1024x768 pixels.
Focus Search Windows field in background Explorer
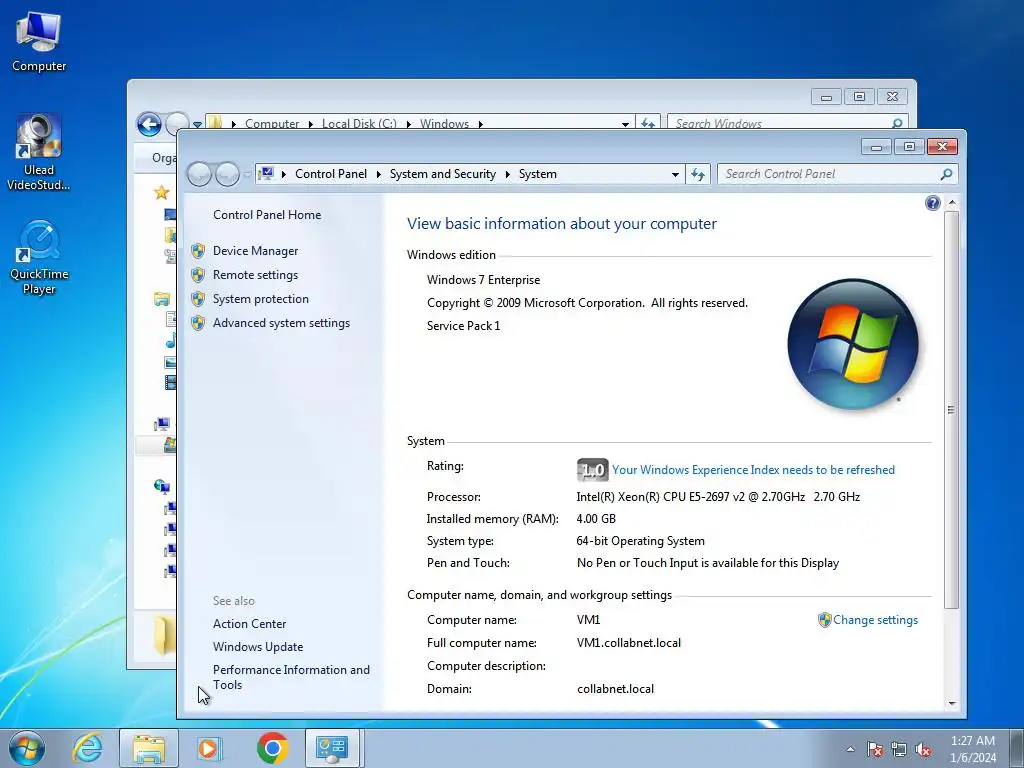[780, 123]
